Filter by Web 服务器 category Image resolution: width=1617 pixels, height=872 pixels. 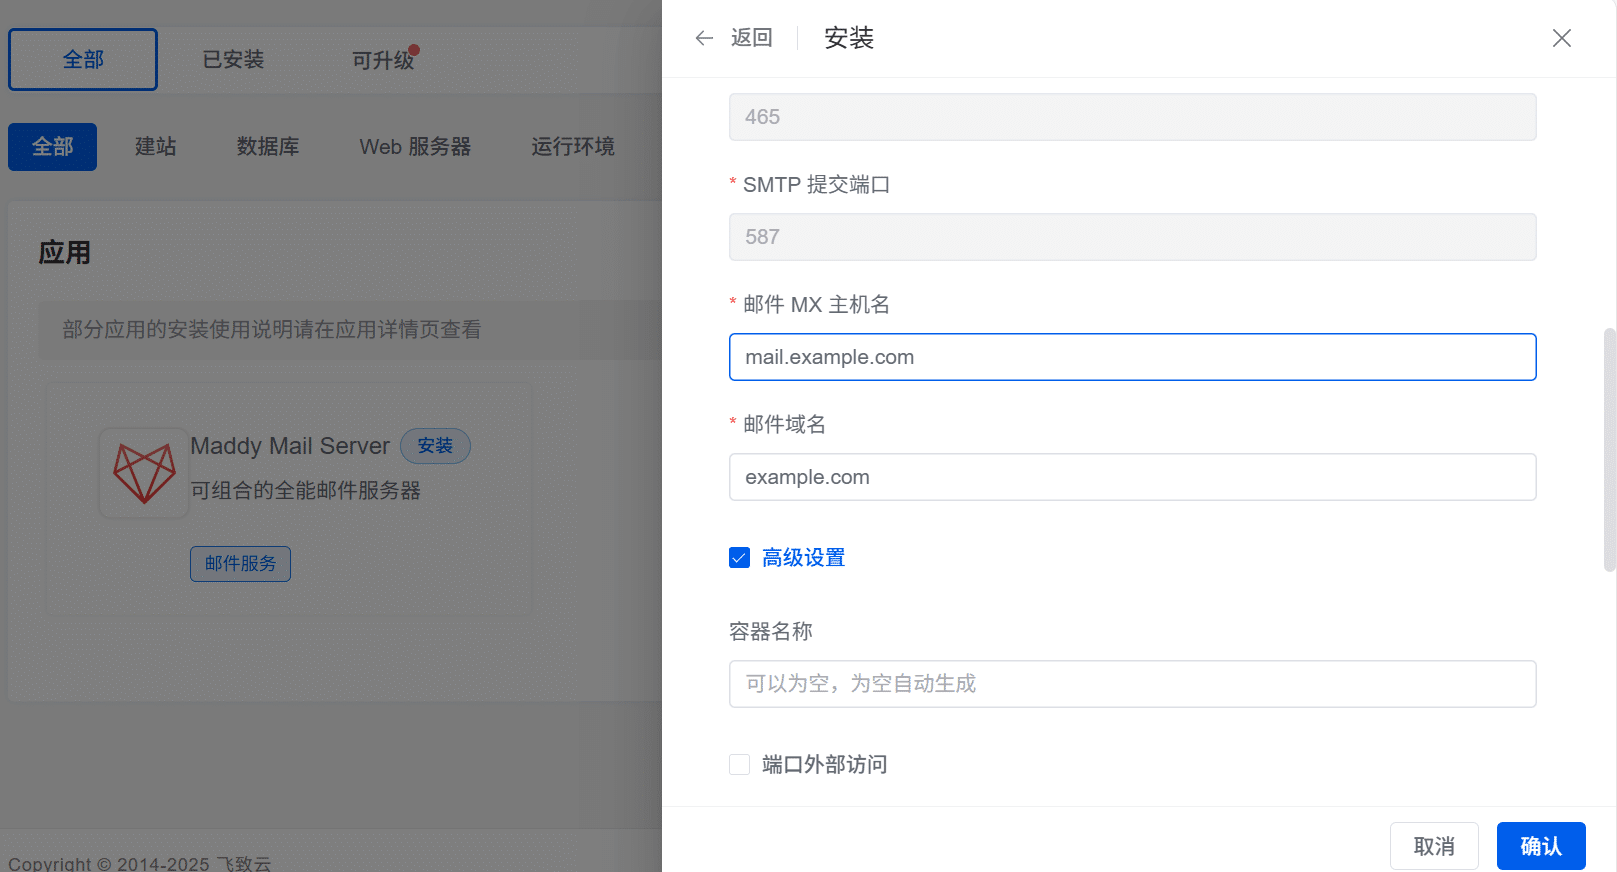[415, 147]
